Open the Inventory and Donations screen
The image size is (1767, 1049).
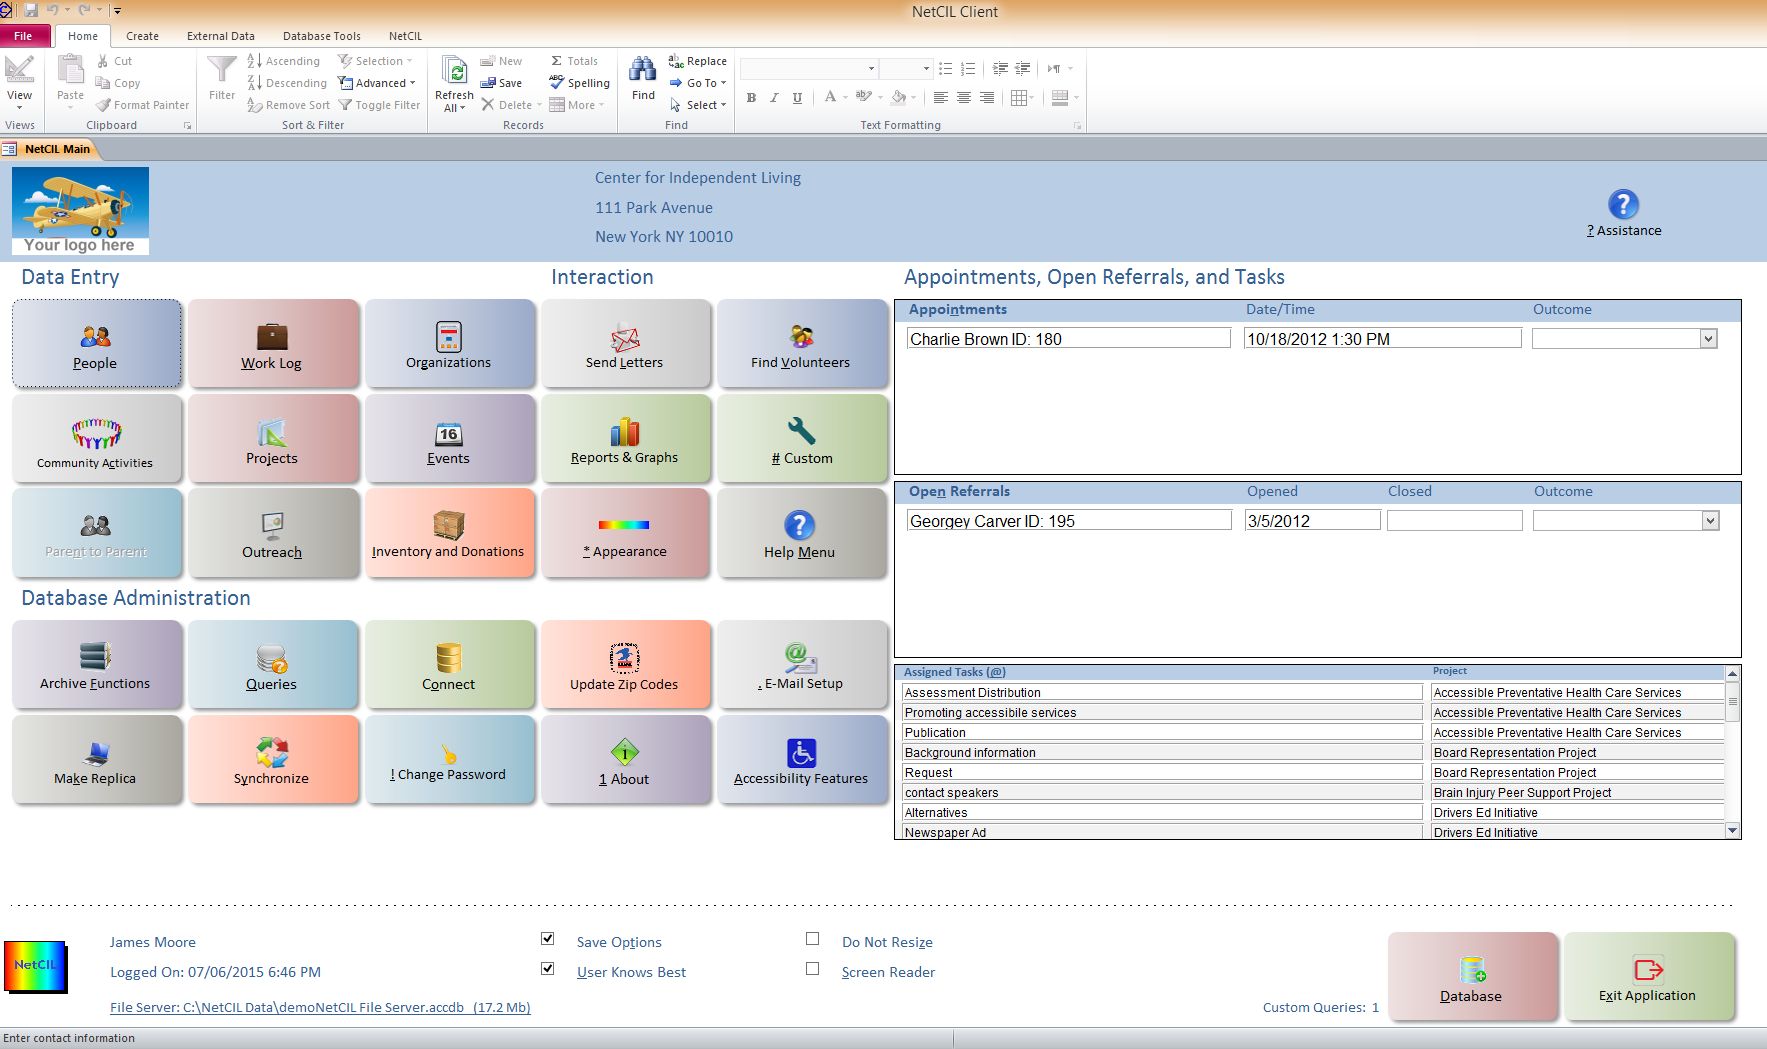click(x=449, y=534)
